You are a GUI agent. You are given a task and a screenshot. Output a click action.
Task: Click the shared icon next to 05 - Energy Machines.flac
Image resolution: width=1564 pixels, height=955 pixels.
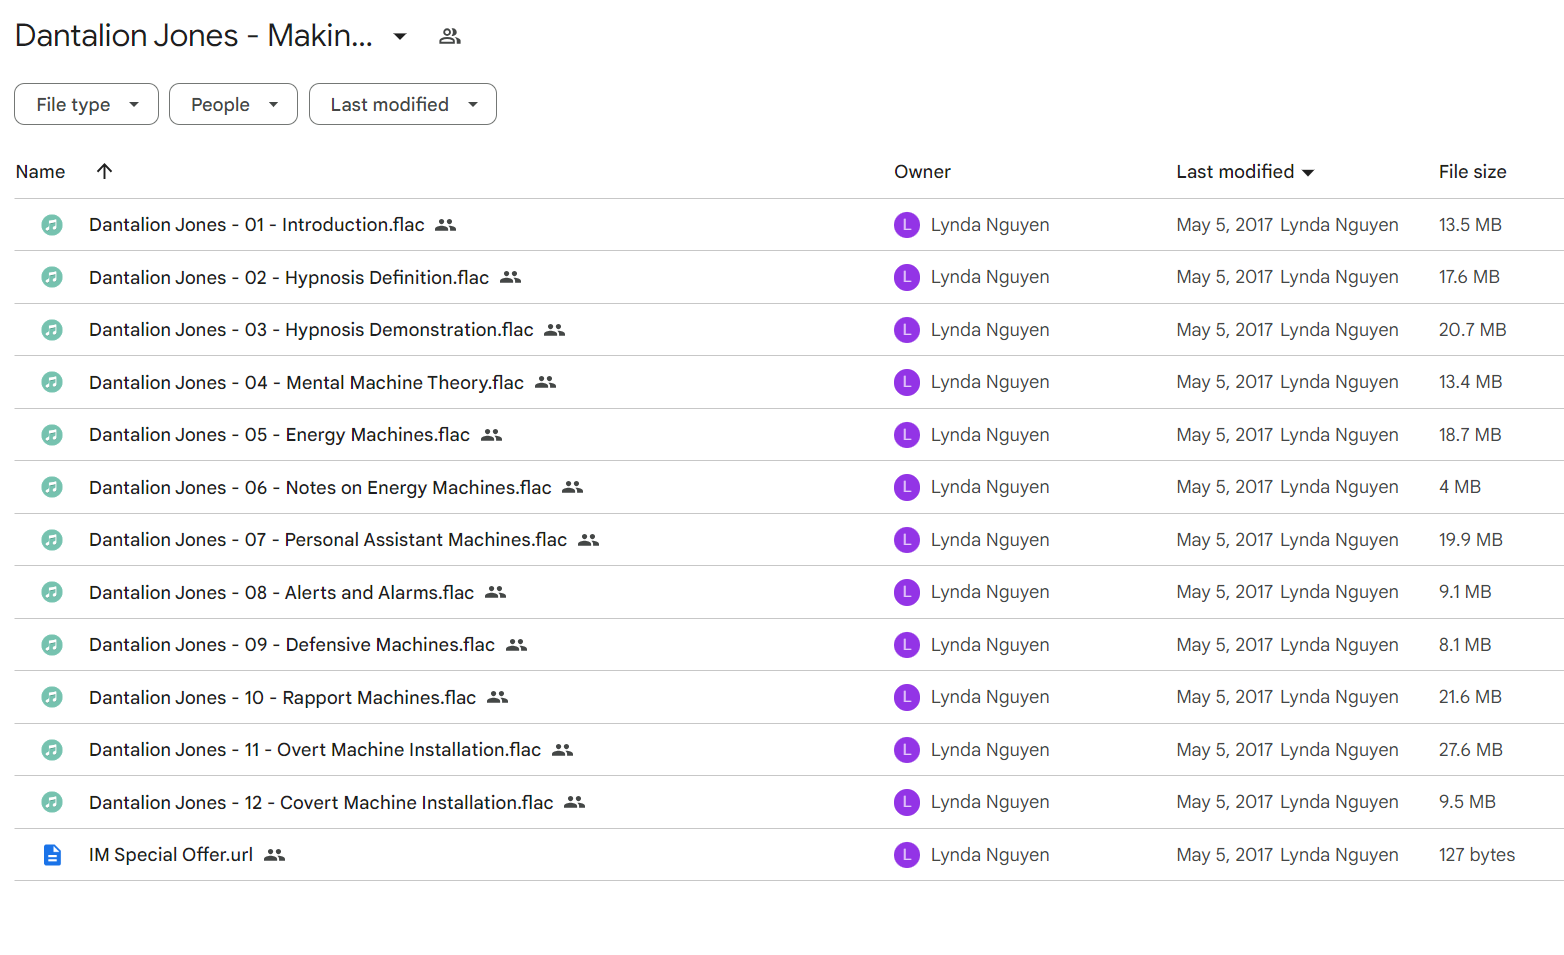[x=492, y=435]
